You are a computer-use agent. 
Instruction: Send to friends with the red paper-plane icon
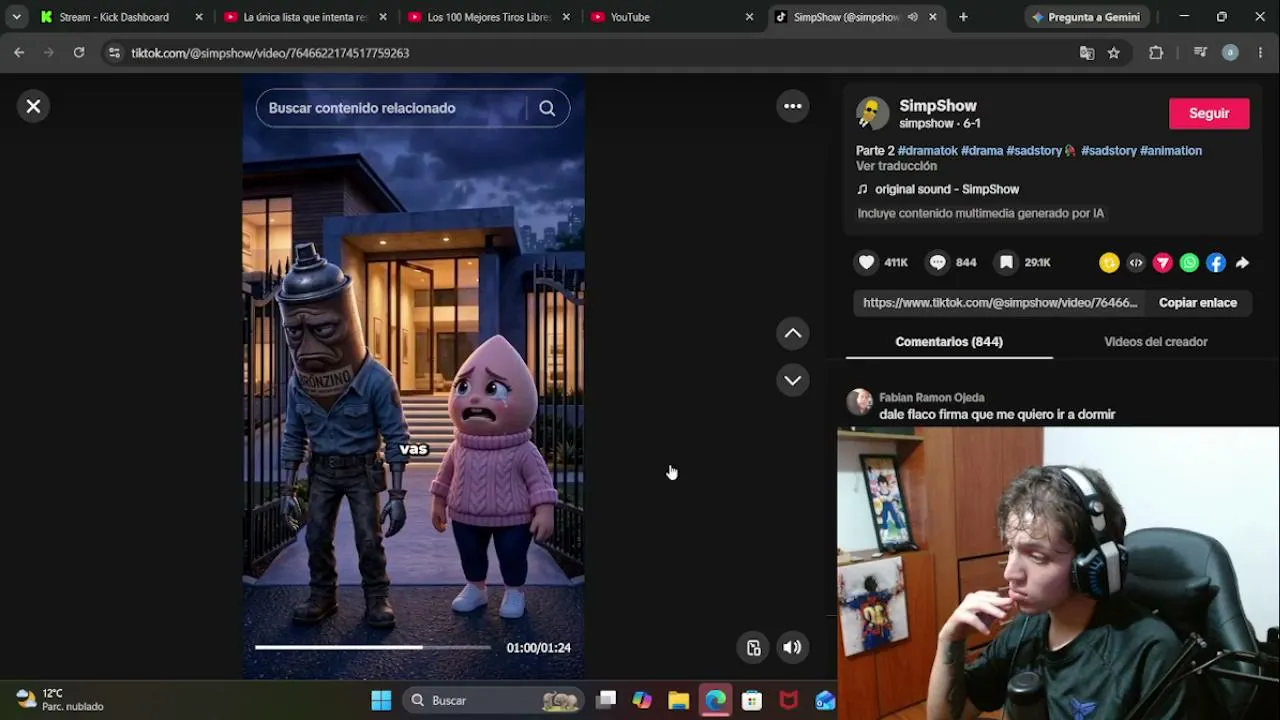coord(1163,263)
